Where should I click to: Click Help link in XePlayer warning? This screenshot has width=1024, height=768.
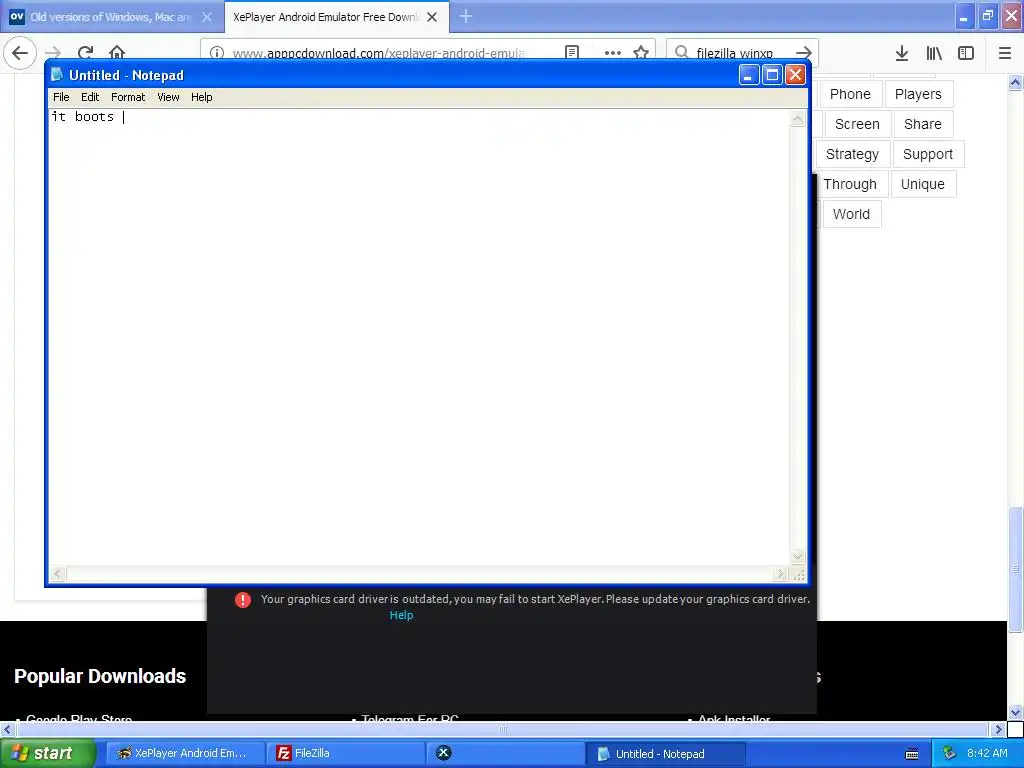pos(401,615)
